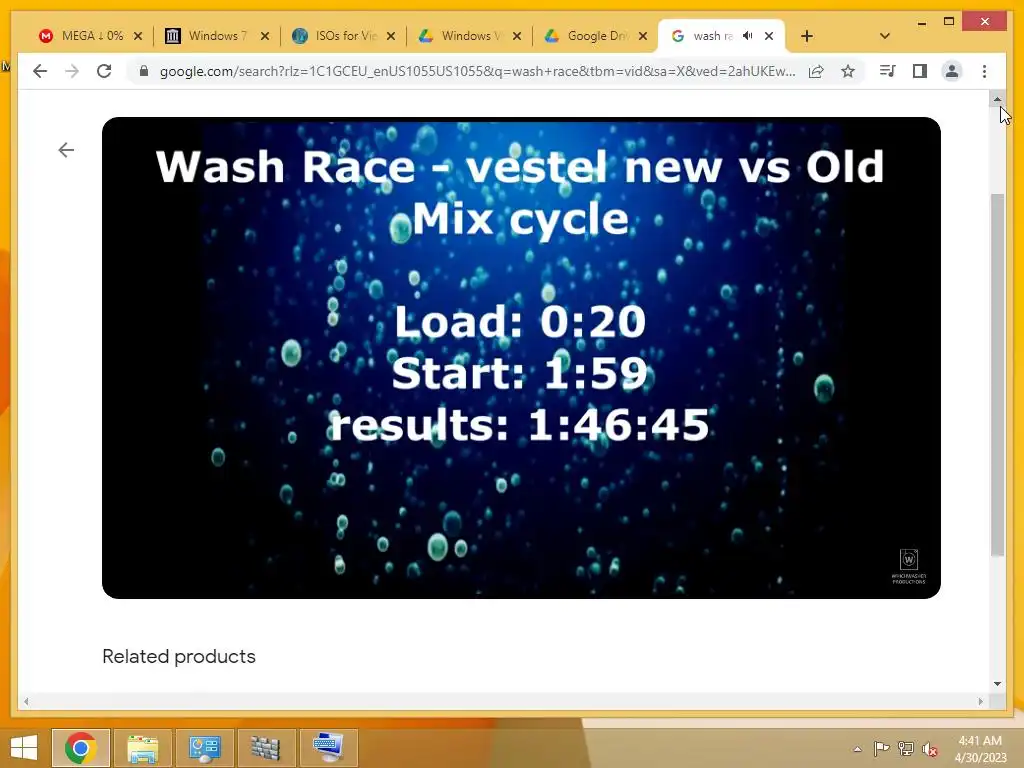
Task: Click the horizontal scrollbar right arrow
Action: tap(980, 701)
